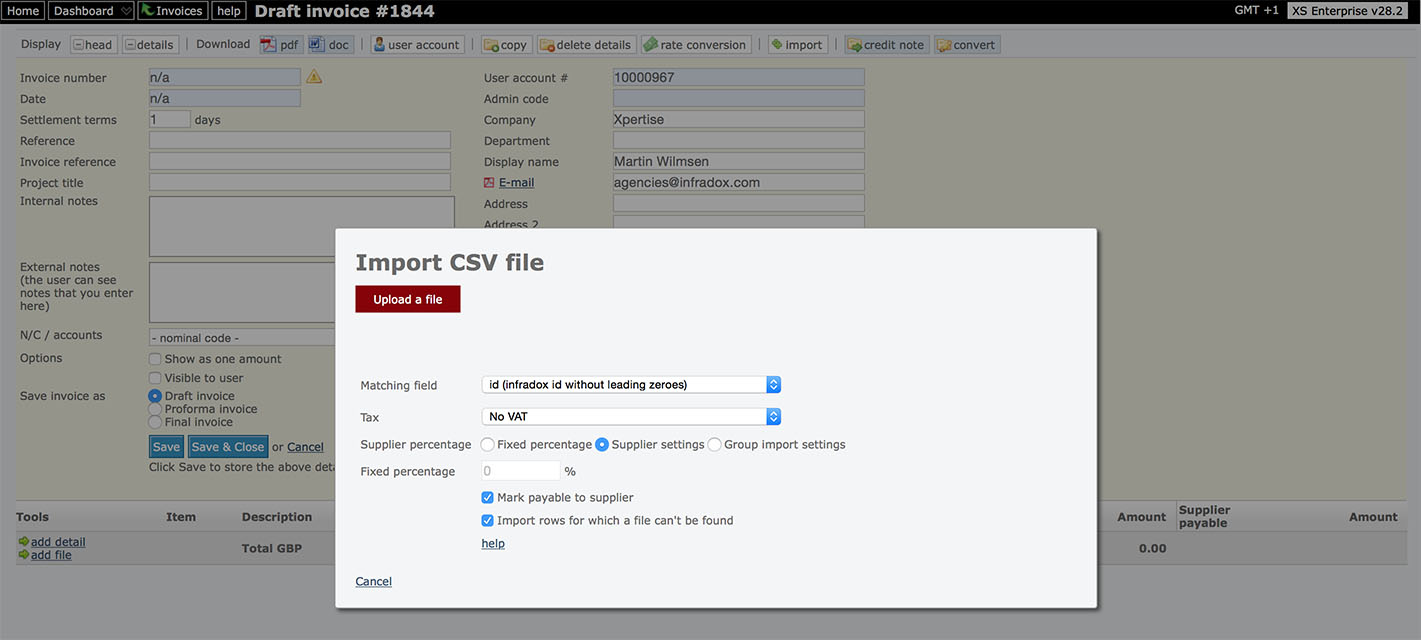Open the help menu in top bar
Viewport: 1421px width, 640px height.
pyautogui.click(x=229, y=11)
